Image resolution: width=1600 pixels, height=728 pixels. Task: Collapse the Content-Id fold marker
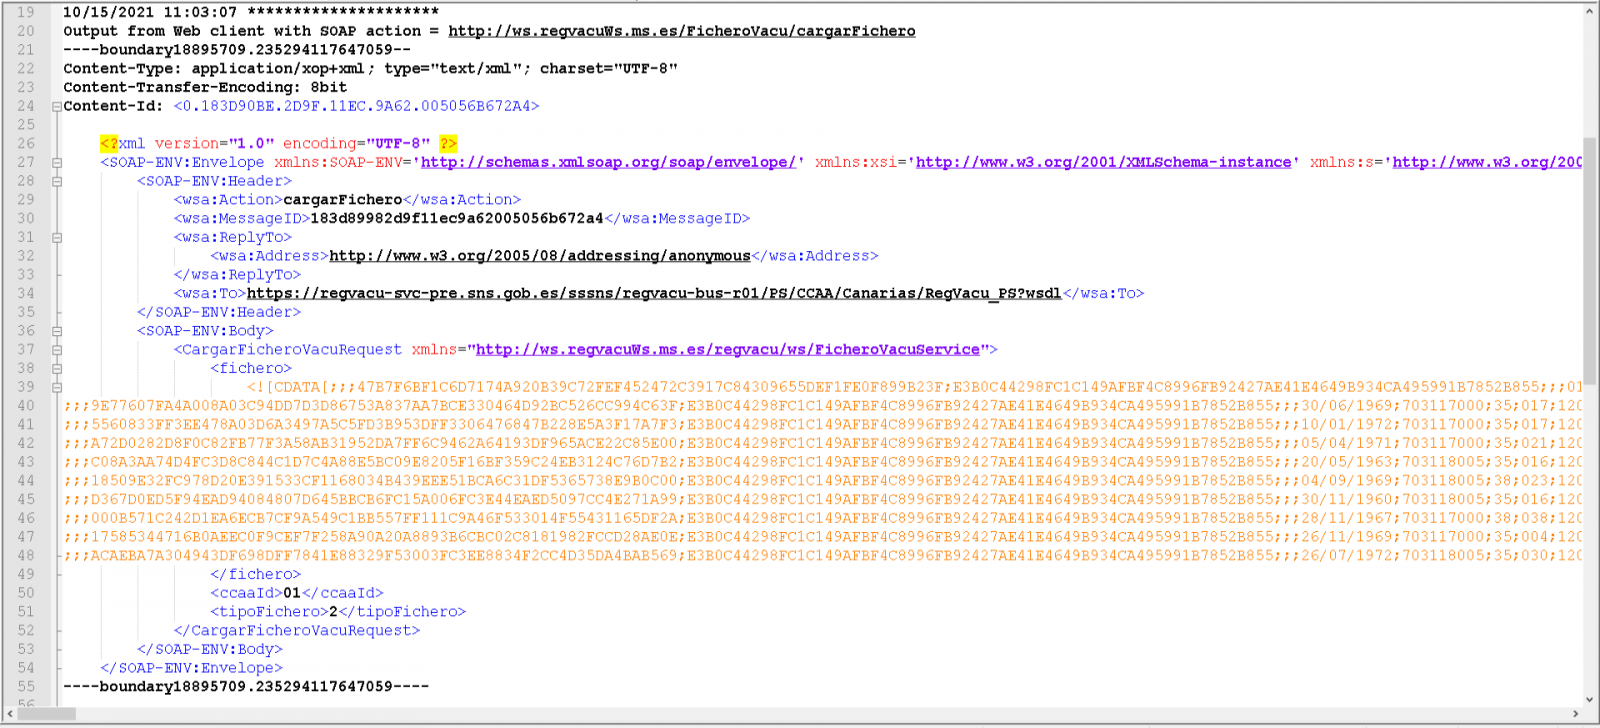click(x=57, y=107)
